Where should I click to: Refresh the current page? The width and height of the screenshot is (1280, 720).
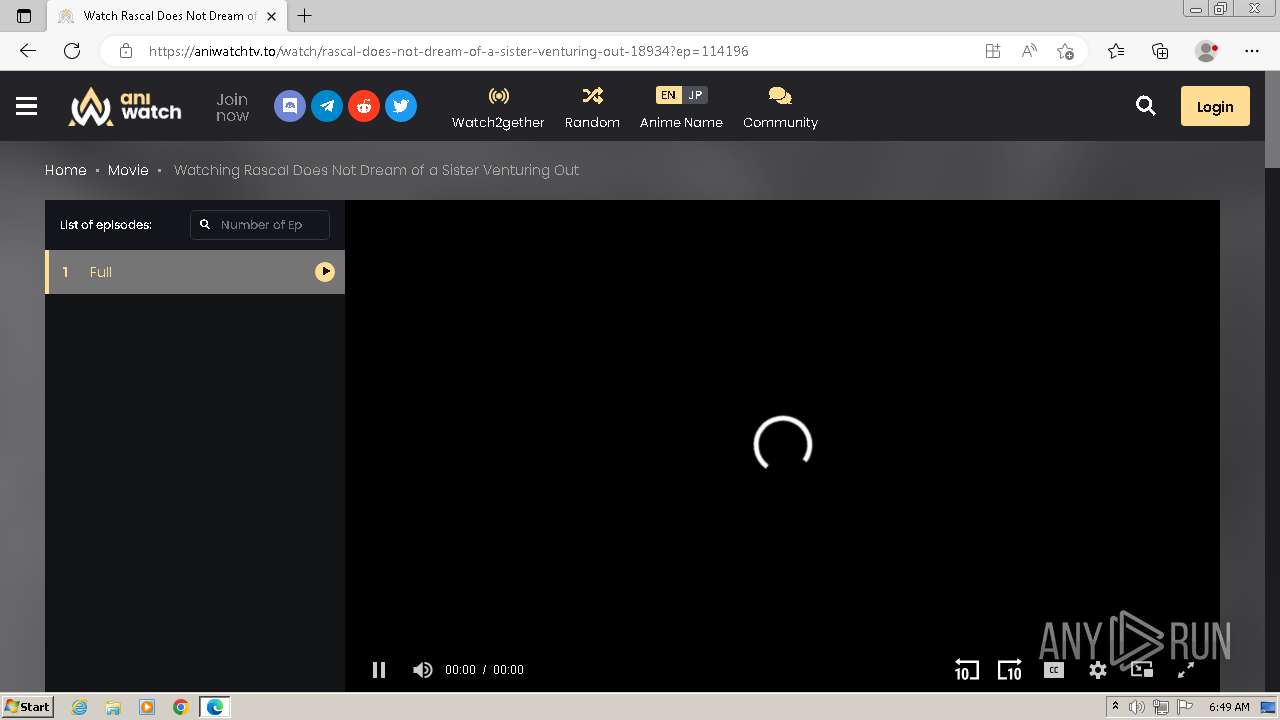pos(72,51)
